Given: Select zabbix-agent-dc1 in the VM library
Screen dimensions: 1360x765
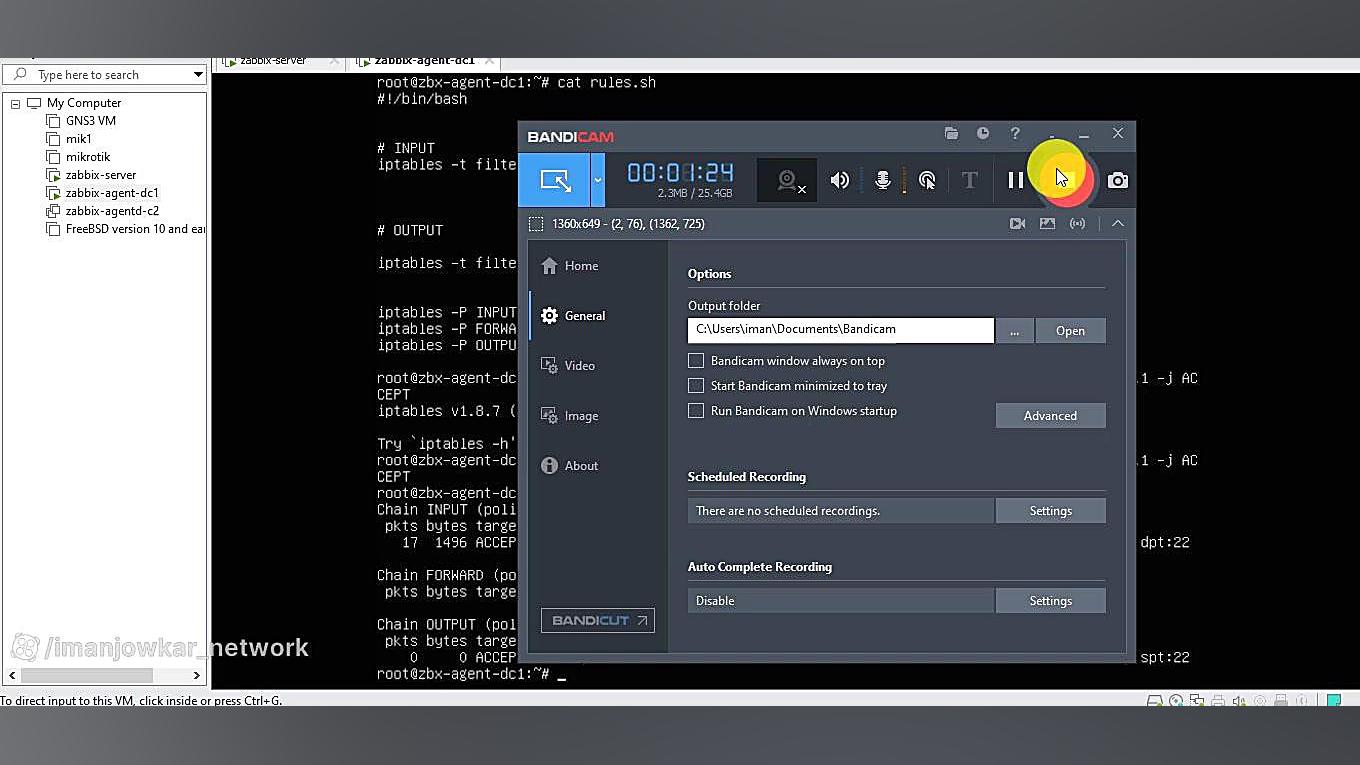Looking at the screenshot, I should 112,193.
